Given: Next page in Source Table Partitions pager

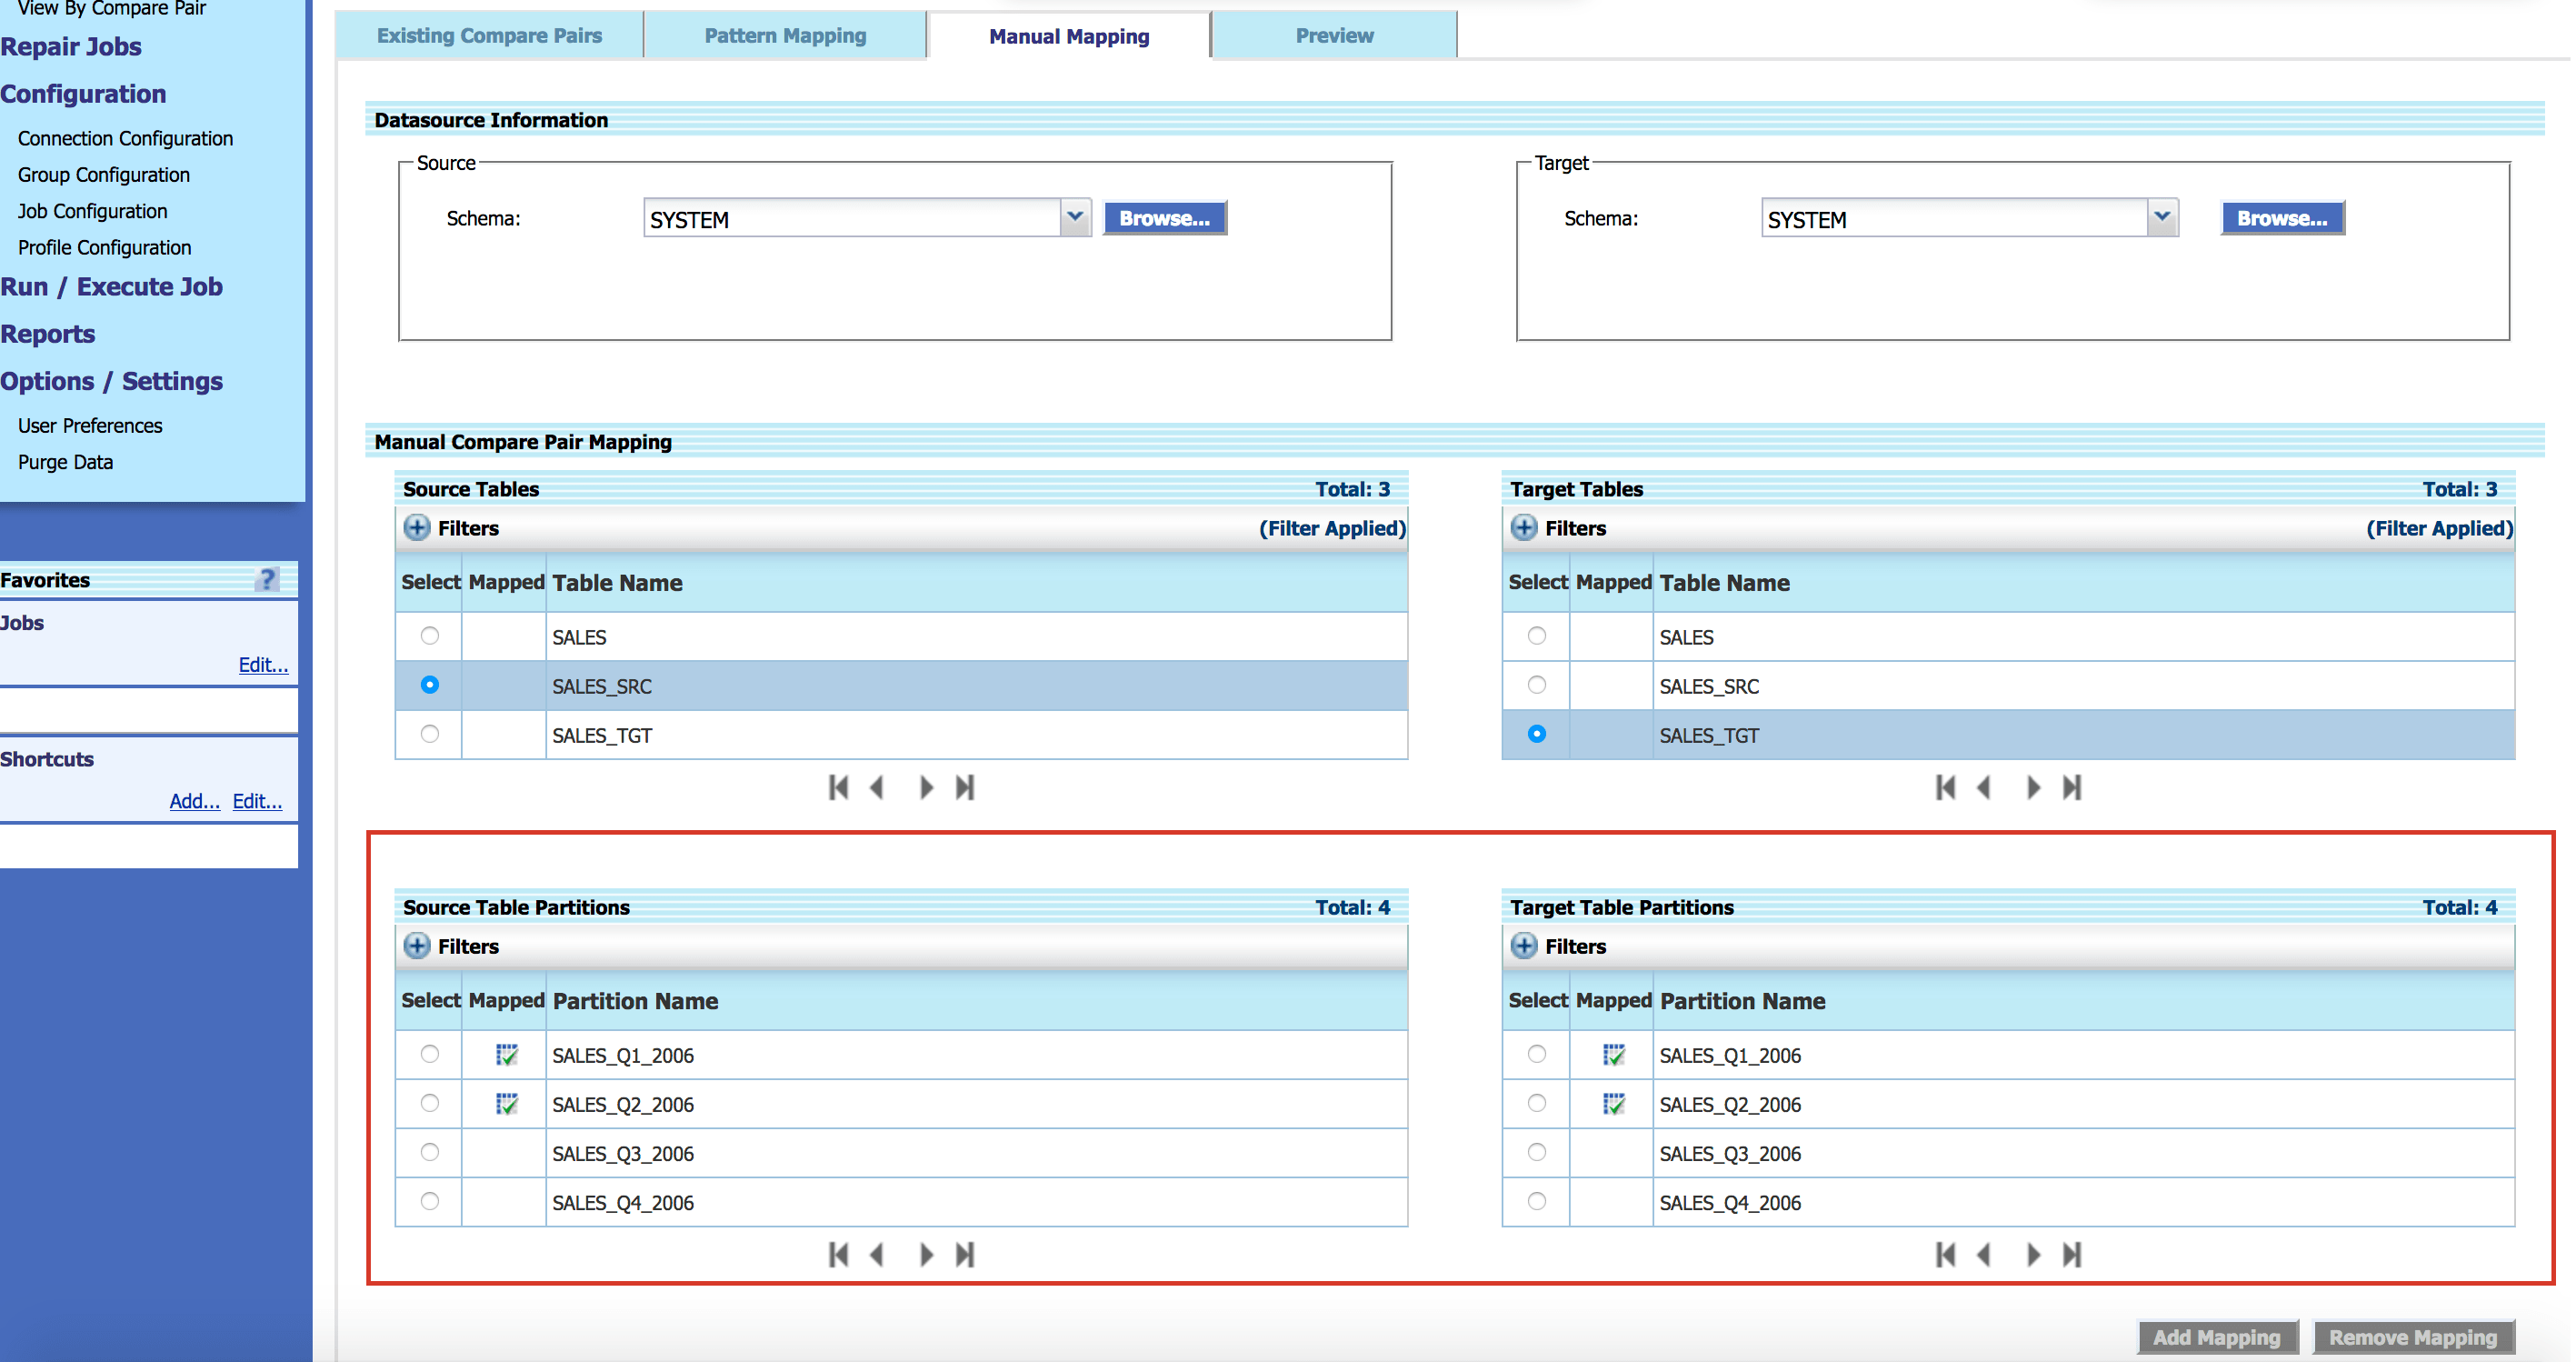Looking at the screenshot, I should click(x=926, y=1254).
